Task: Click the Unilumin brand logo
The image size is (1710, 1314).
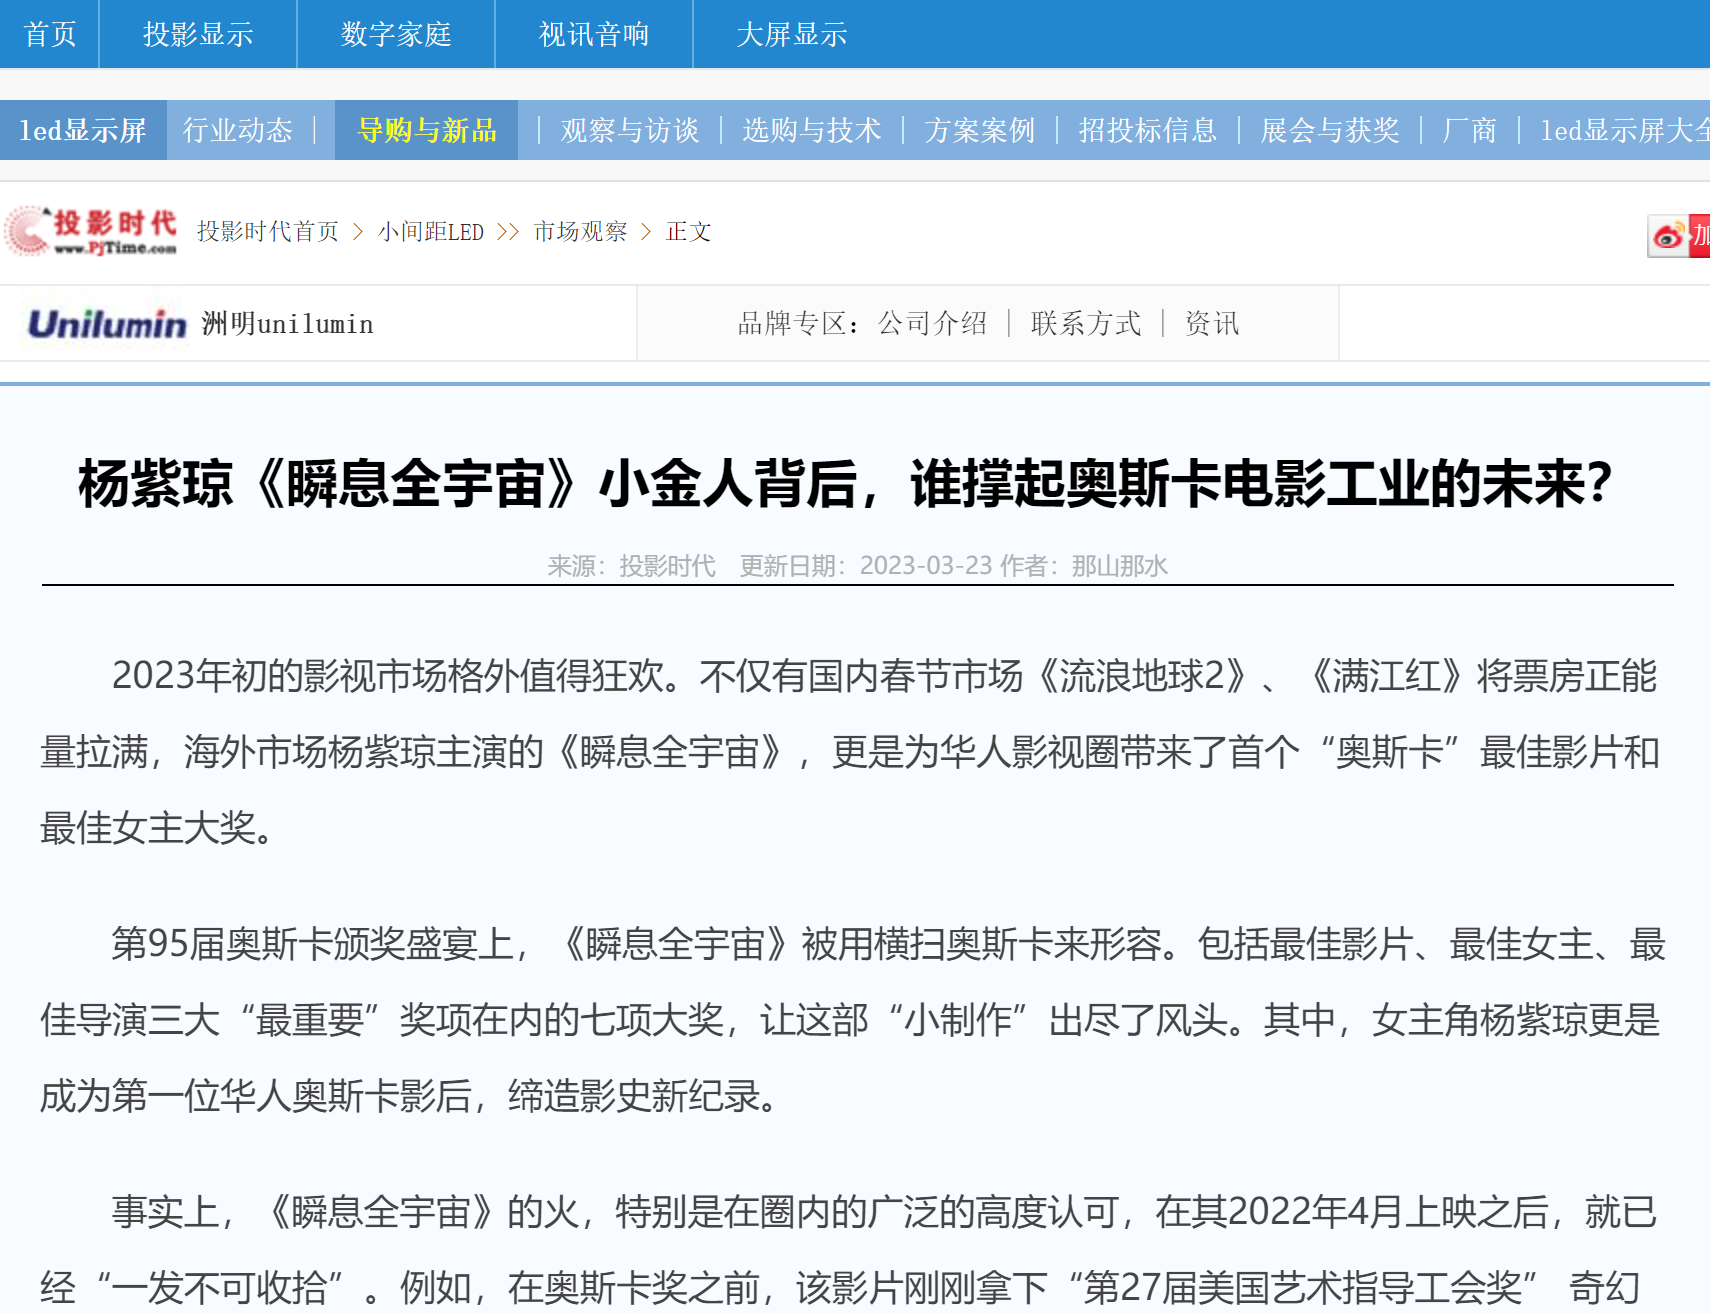Action: coord(107,324)
